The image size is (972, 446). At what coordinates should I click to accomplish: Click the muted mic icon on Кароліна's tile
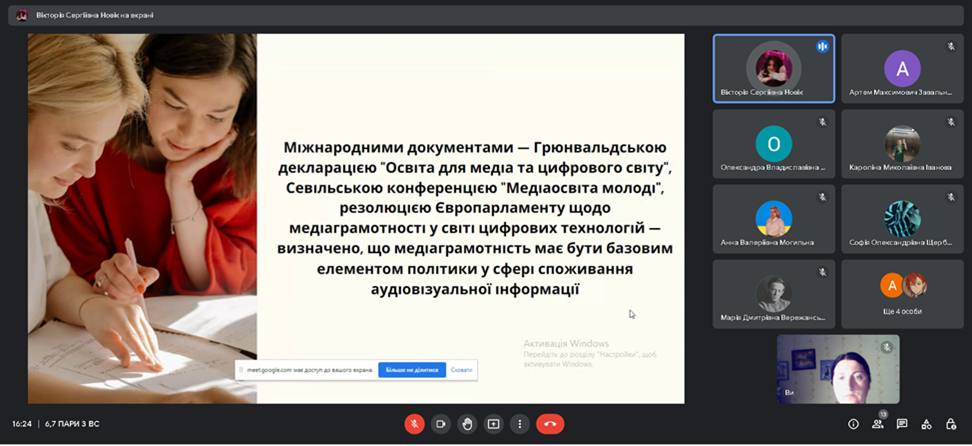click(950, 122)
